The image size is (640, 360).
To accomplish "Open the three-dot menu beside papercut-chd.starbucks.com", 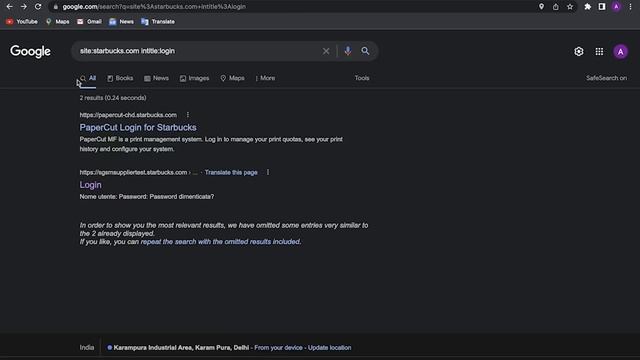I will tap(188, 115).
